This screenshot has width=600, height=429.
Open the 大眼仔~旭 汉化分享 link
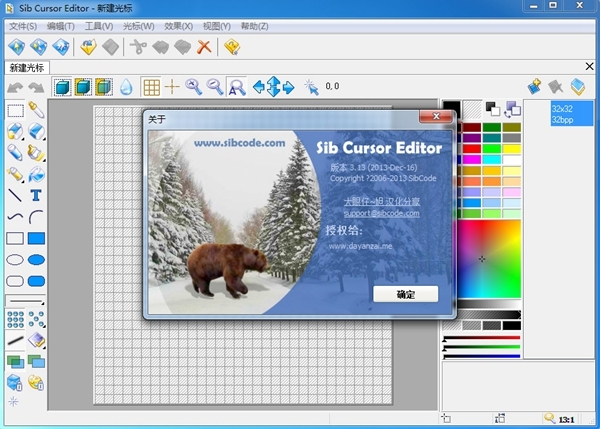pos(382,201)
